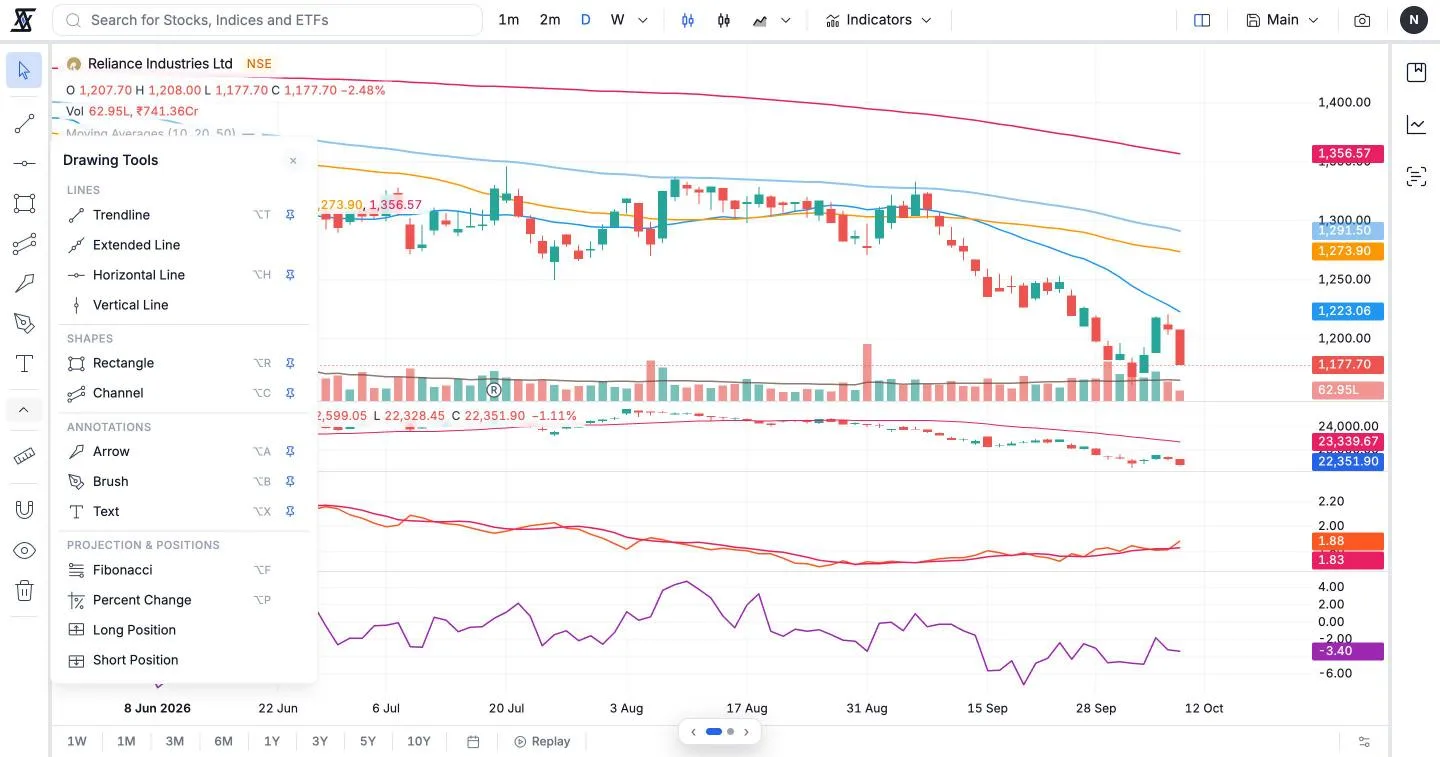This screenshot has height=757, width=1440.
Task: Select the horizontal line sidebar tool
Action: pyautogui.click(x=24, y=163)
